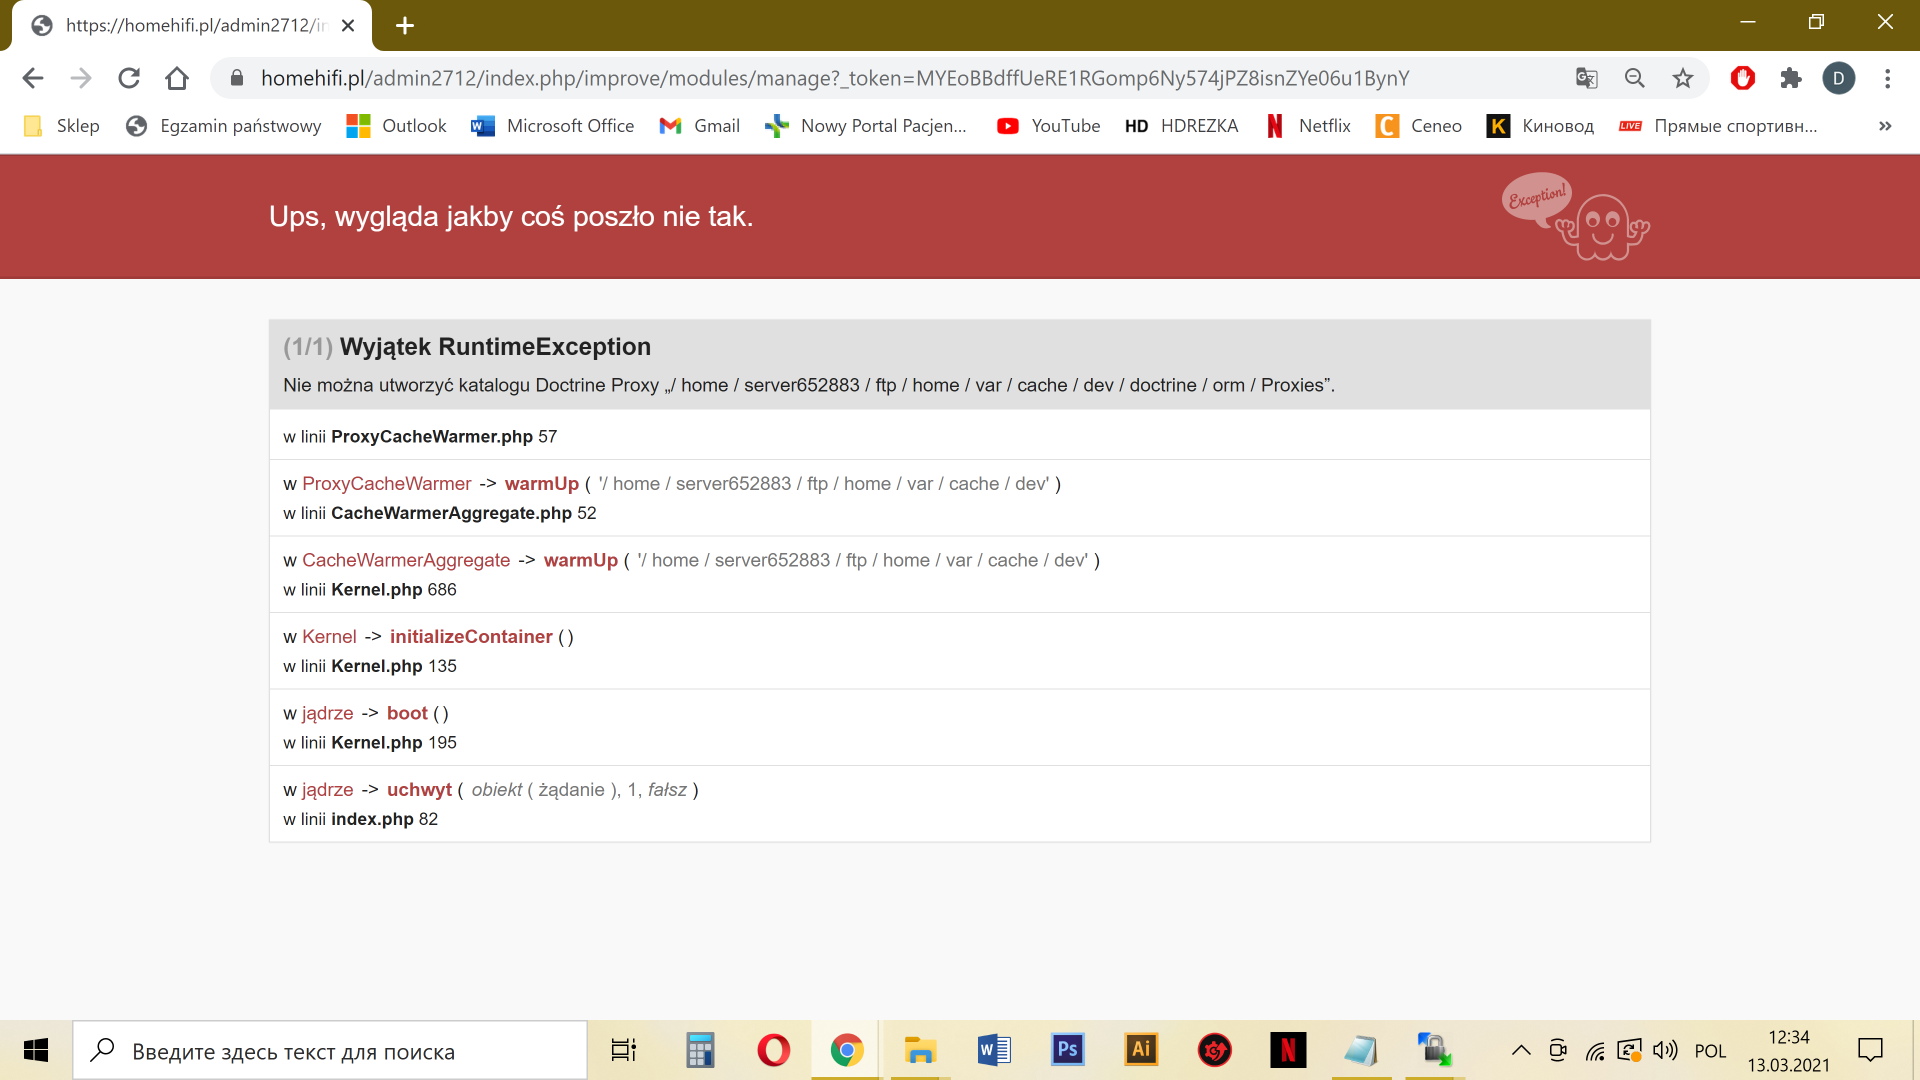Click the initializeContainer method link
The width and height of the screenshot is (1920, 1080).
pos(471,637)
